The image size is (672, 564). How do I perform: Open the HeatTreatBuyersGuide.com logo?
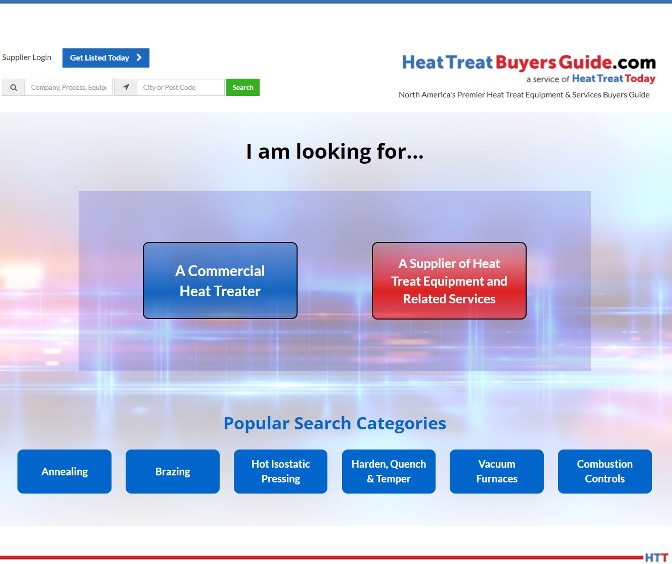(528, 62)
